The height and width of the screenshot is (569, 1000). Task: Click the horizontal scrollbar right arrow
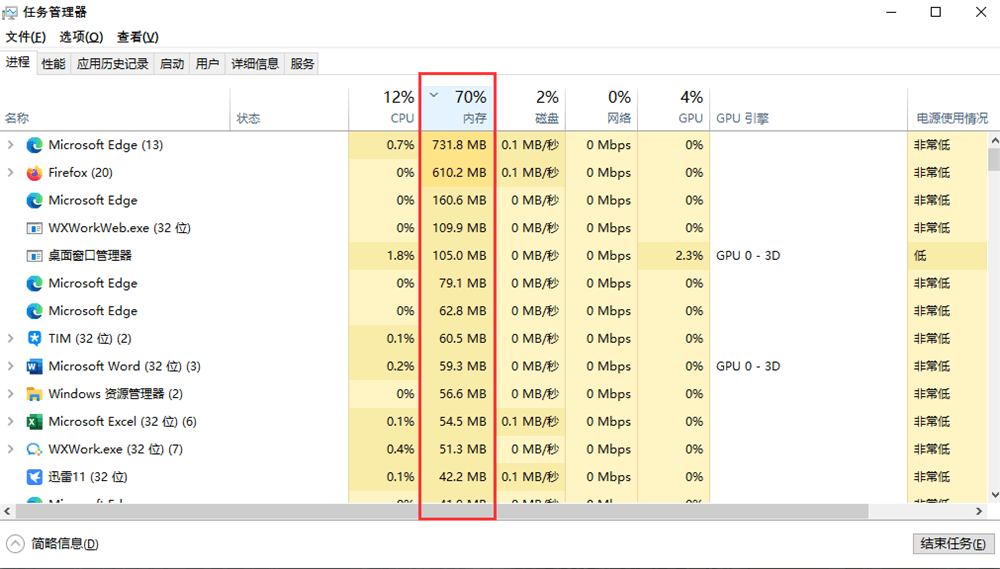980,512
